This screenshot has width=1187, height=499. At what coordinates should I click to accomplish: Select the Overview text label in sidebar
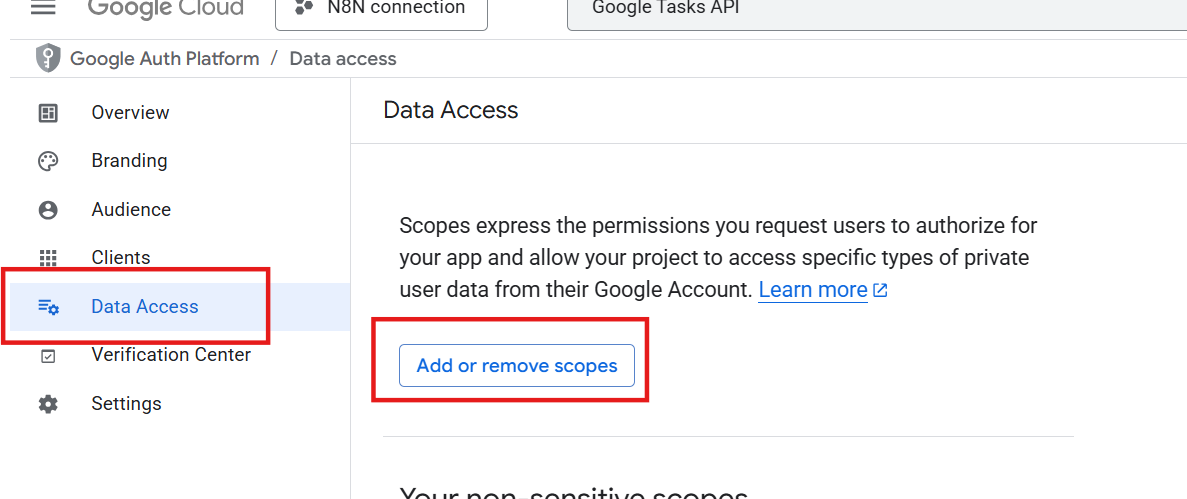tap(130, 113)
